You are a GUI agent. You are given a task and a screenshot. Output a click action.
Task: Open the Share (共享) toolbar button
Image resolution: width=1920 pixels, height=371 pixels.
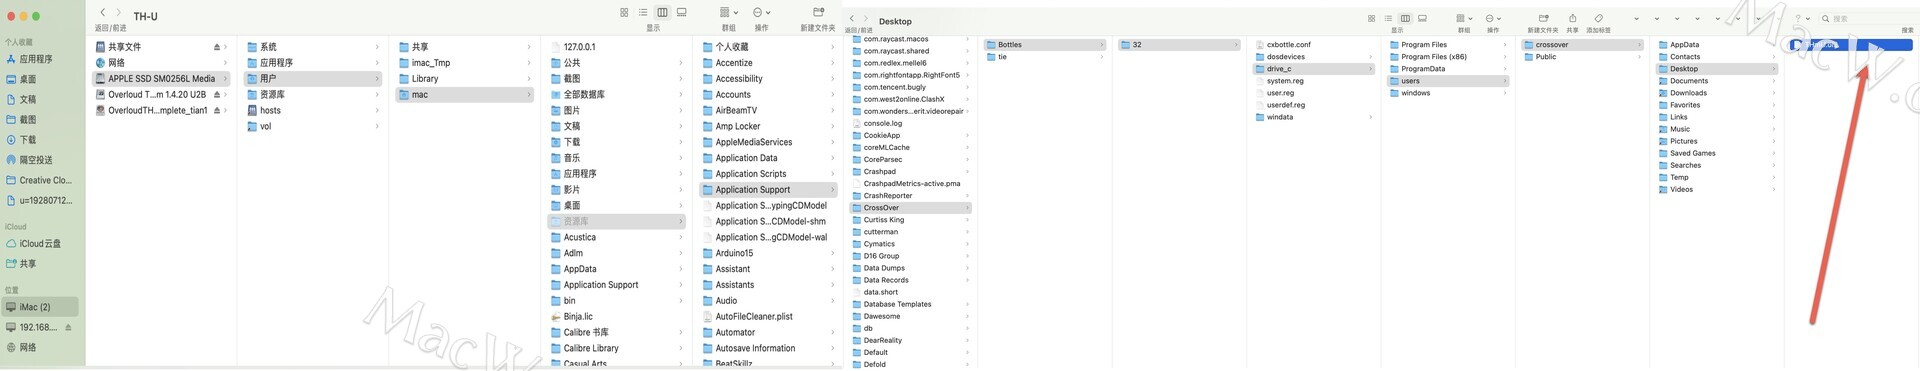1572,18
